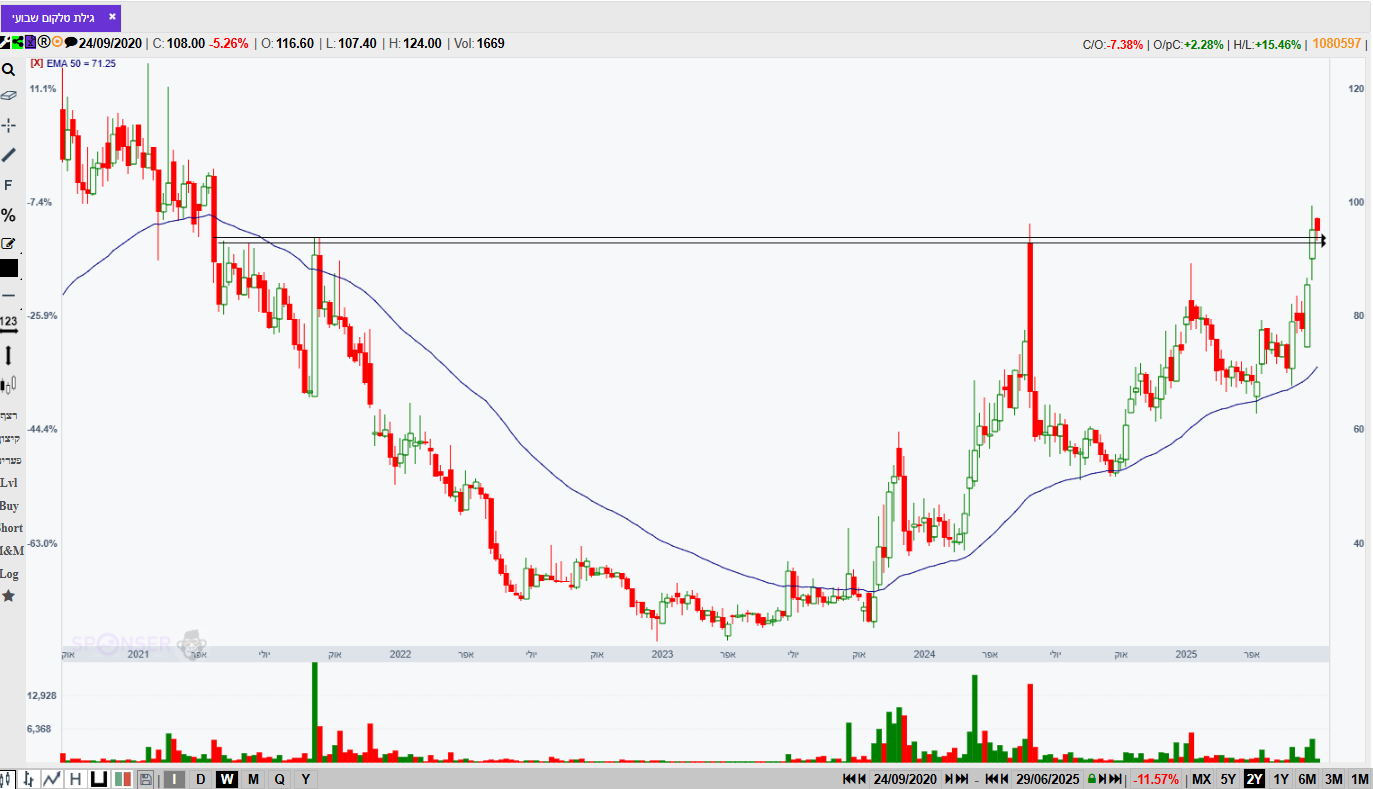Click the H&M tool button

pos(11,551)
